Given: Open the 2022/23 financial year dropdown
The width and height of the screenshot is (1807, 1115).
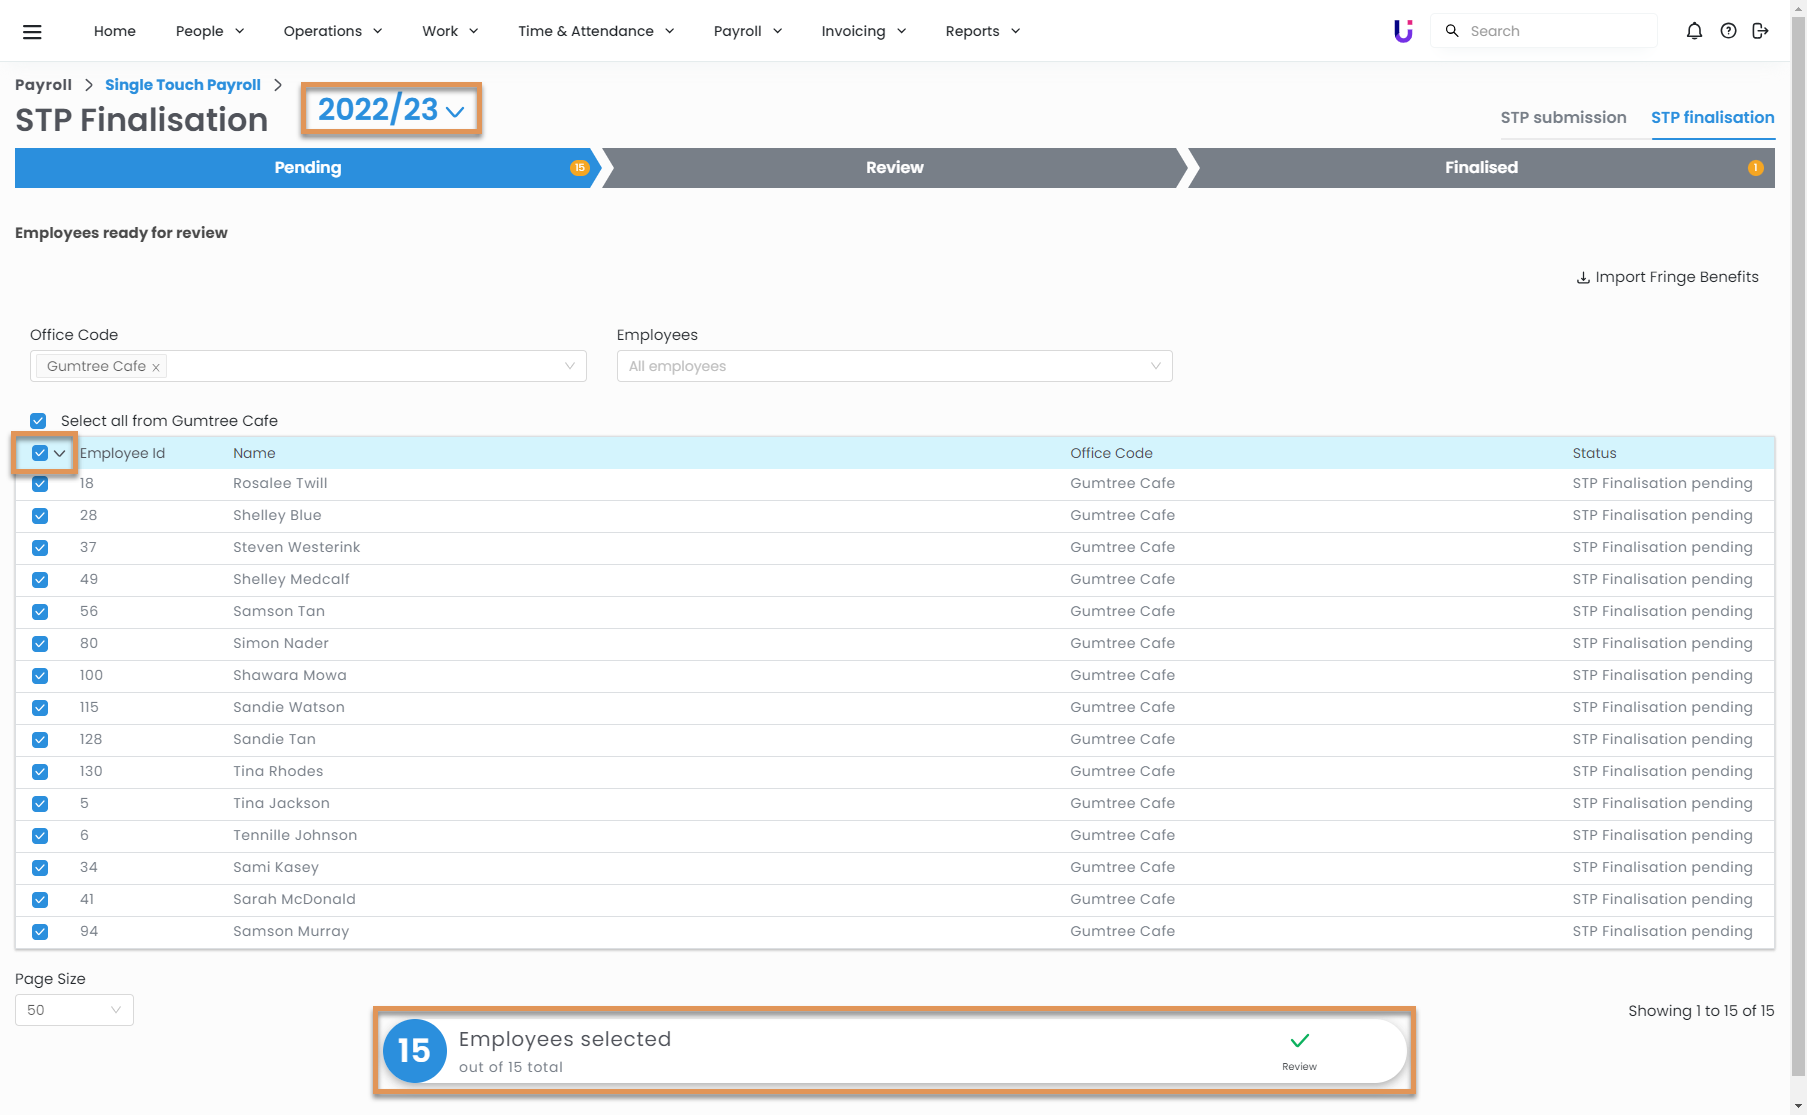Looking at the screenshot, I should (391, 110).
